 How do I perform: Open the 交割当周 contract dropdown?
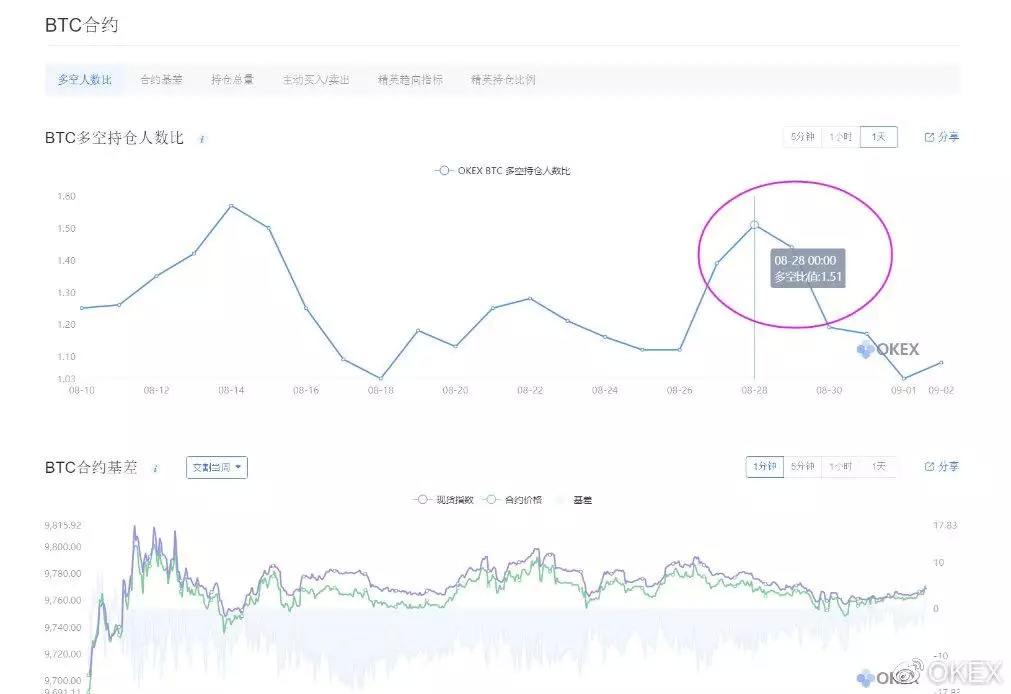216,467
